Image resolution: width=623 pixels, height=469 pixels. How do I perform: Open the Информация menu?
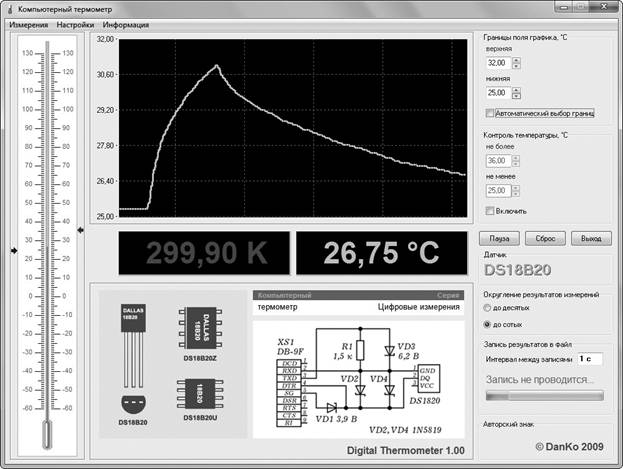(x=126, y=25)
